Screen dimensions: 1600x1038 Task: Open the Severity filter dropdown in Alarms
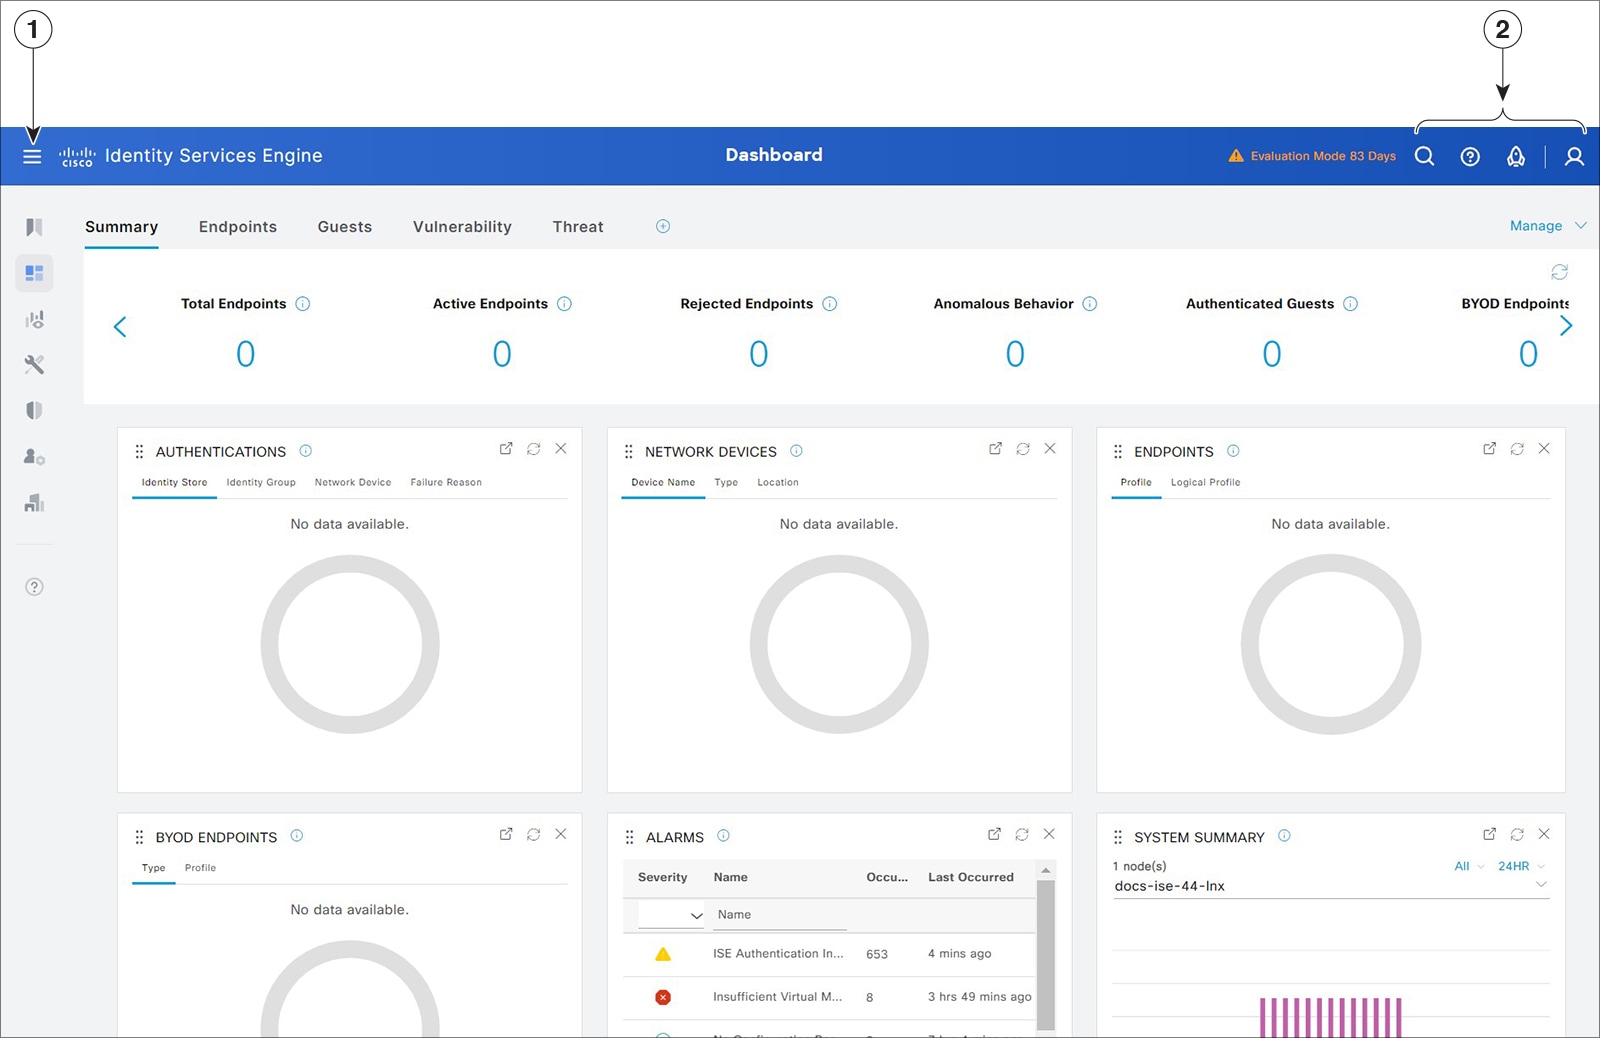coord(671,915)
